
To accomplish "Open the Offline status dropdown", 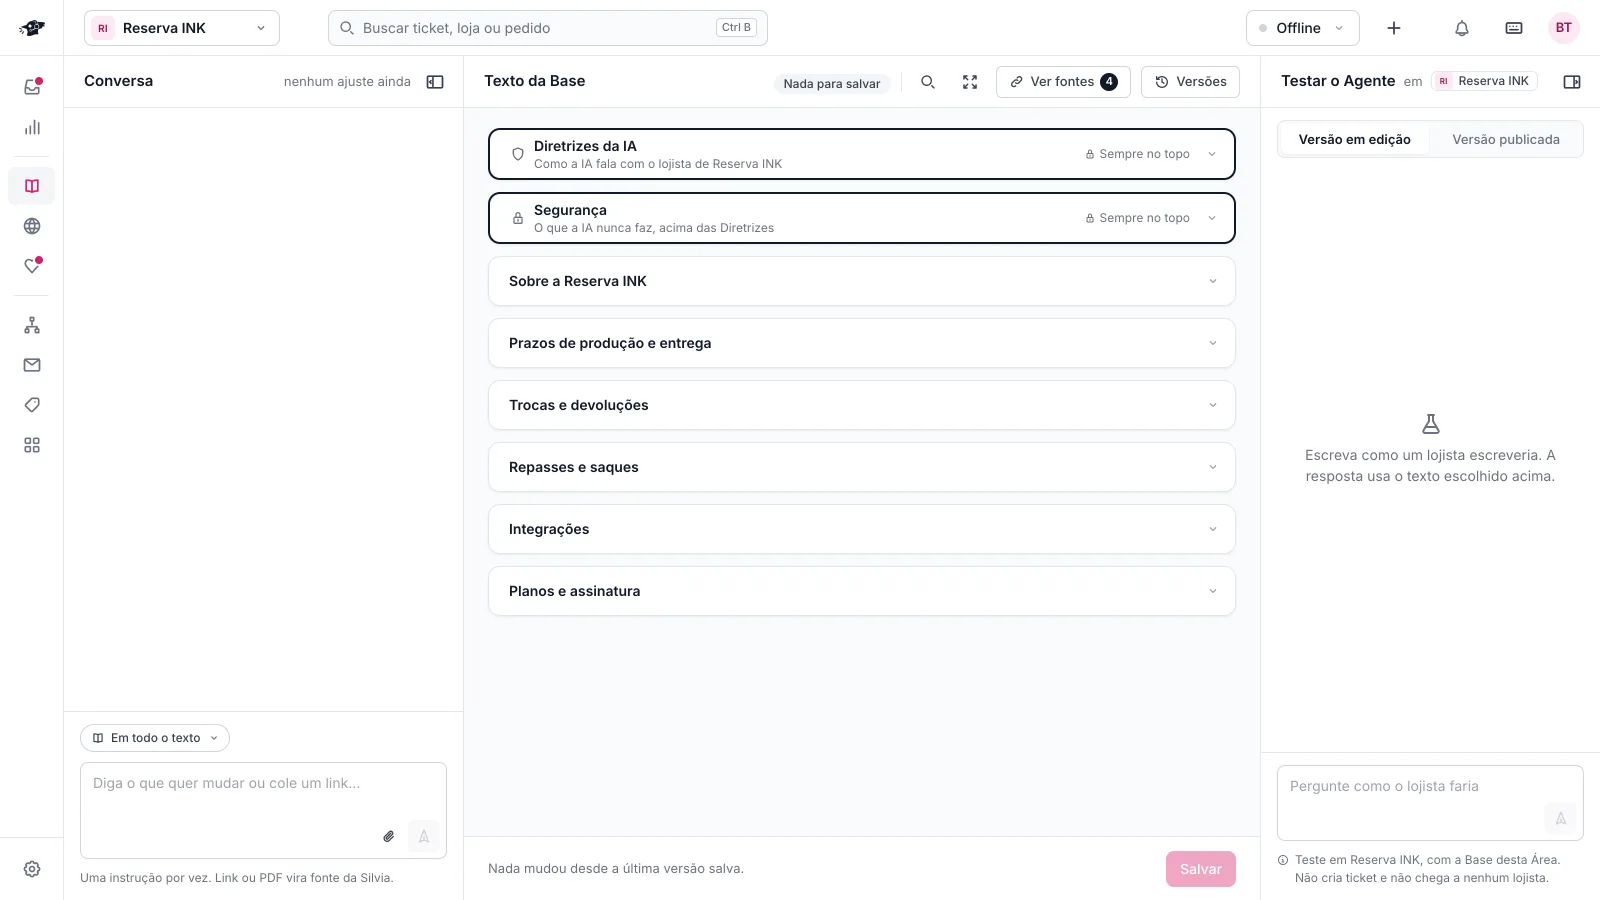I will [x=1303, y=28].
